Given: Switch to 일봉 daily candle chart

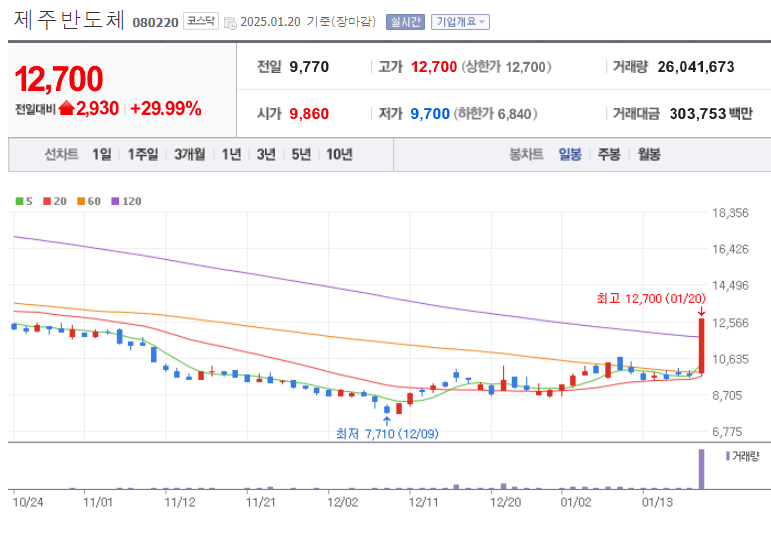Looking at the screenshot, I should point(570,154).
